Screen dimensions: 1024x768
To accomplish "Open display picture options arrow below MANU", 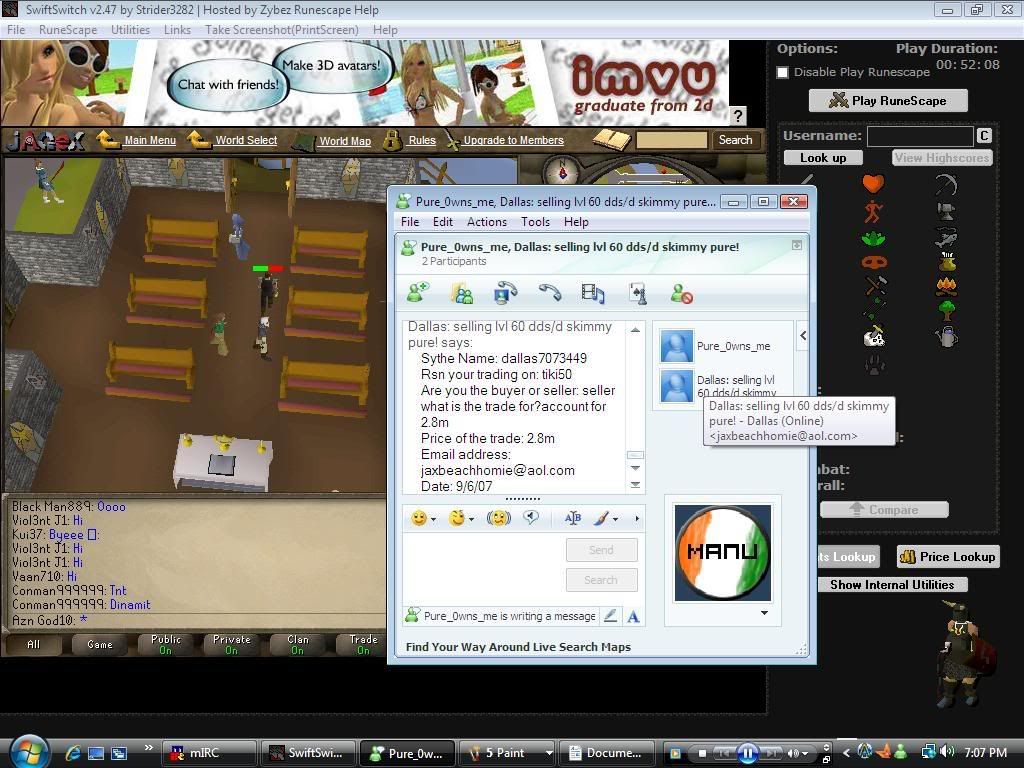I will [x=764, y=613].
